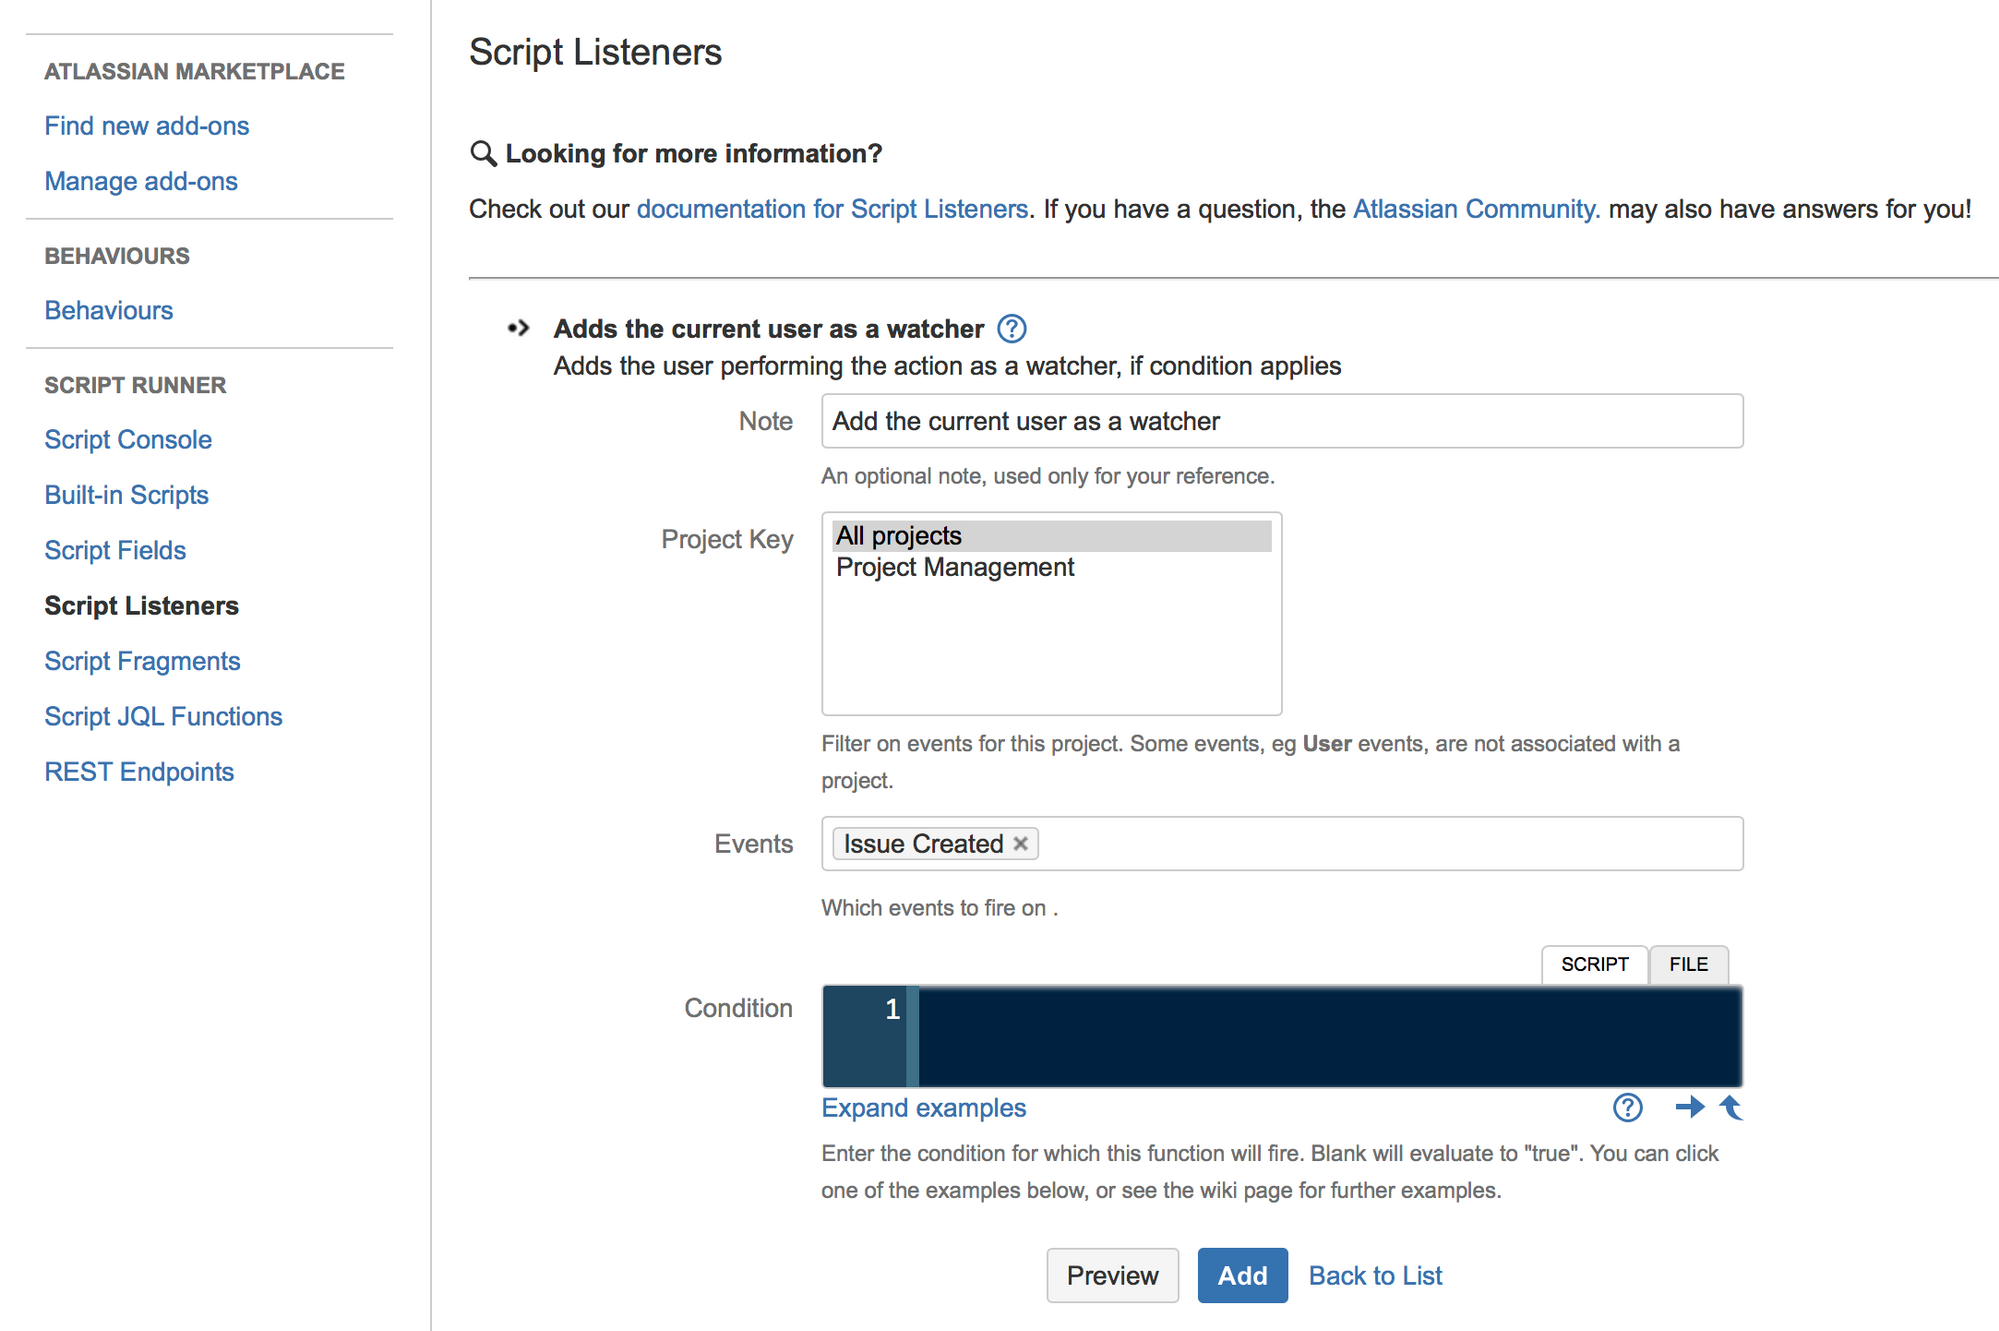
Task: Click inside the Note text field
Action: point(1281,421)
